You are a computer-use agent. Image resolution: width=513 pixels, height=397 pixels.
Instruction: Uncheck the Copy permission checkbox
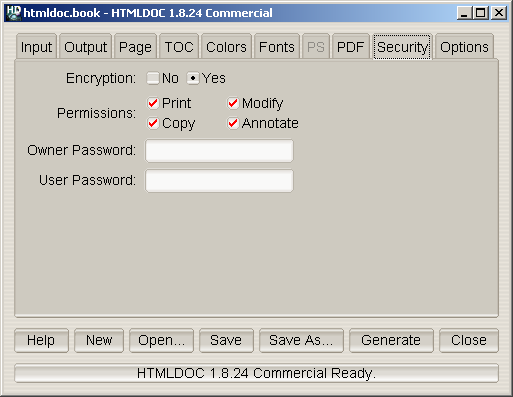coord(153,123)
